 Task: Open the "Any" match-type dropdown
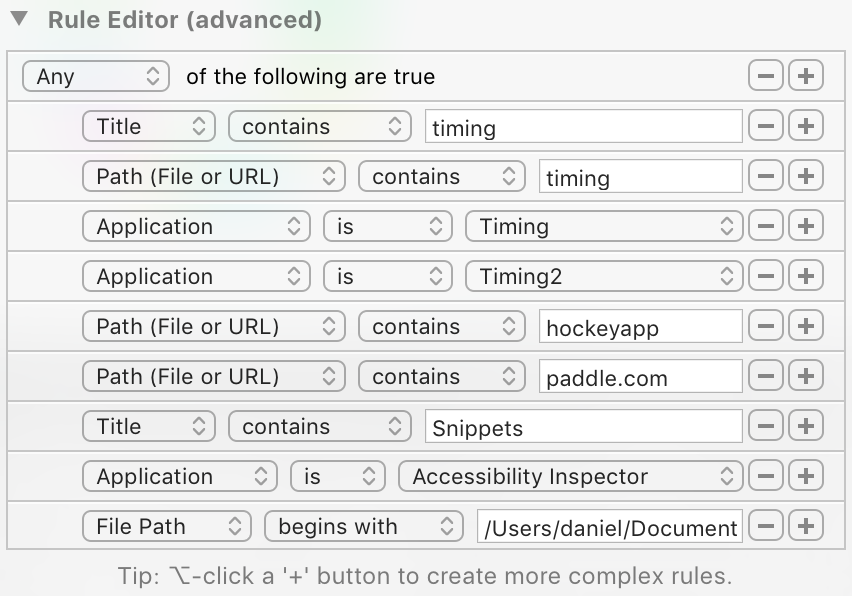pos(96,76)
